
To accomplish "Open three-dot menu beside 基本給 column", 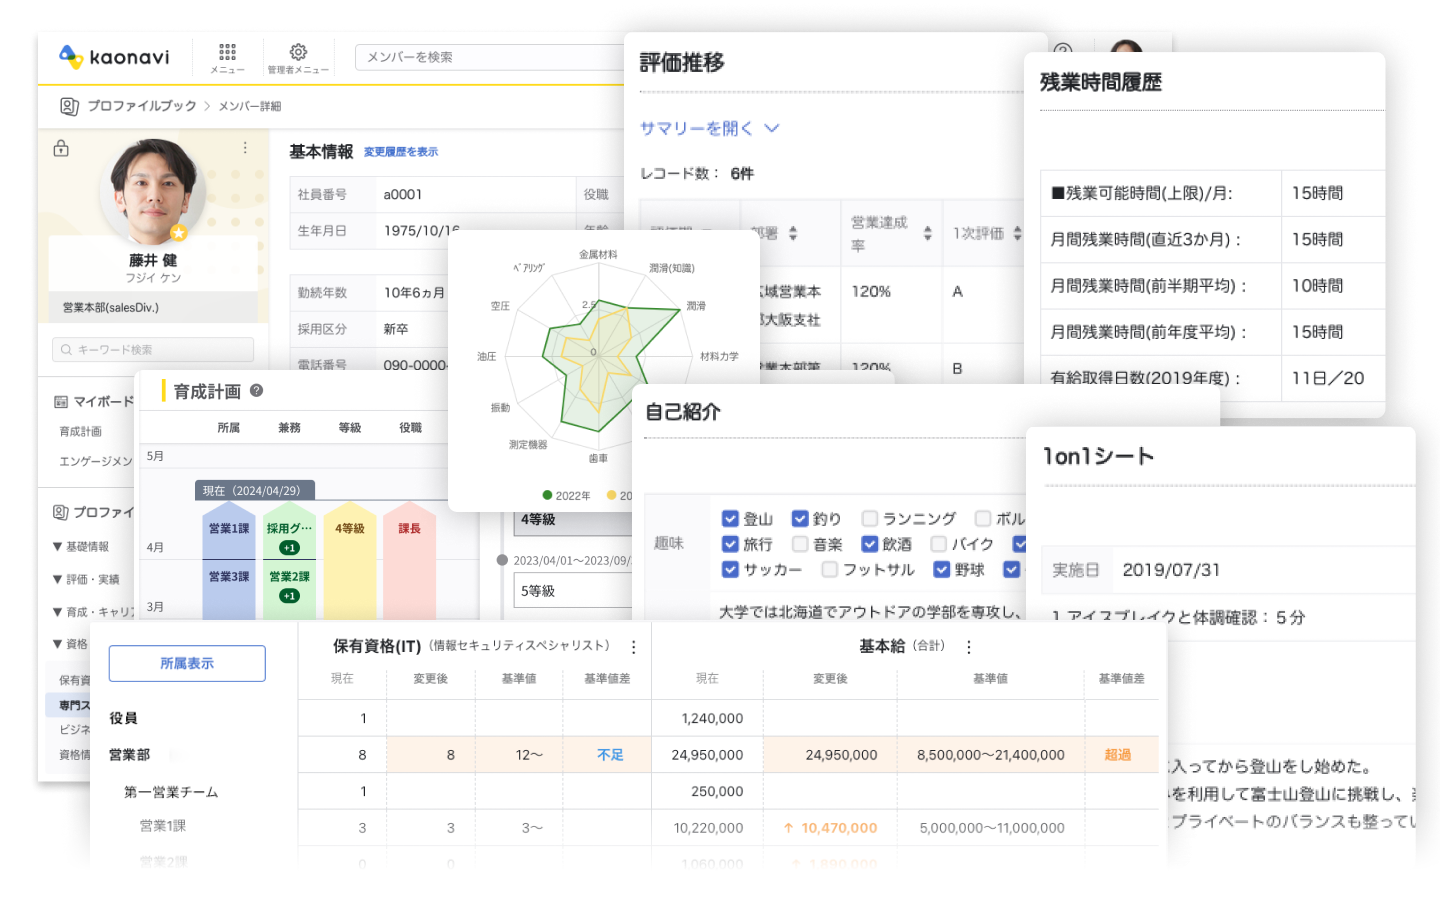I will (x=968, y=647).
